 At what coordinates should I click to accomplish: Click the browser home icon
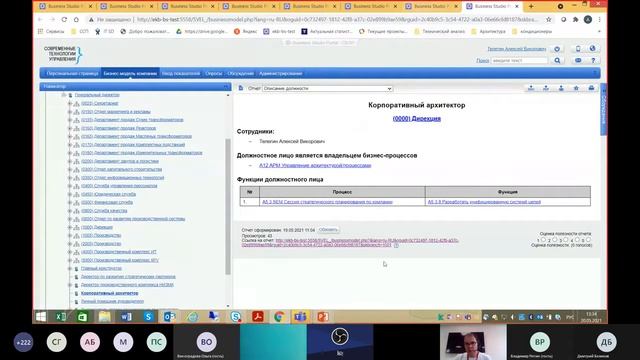tap(76, 19)
